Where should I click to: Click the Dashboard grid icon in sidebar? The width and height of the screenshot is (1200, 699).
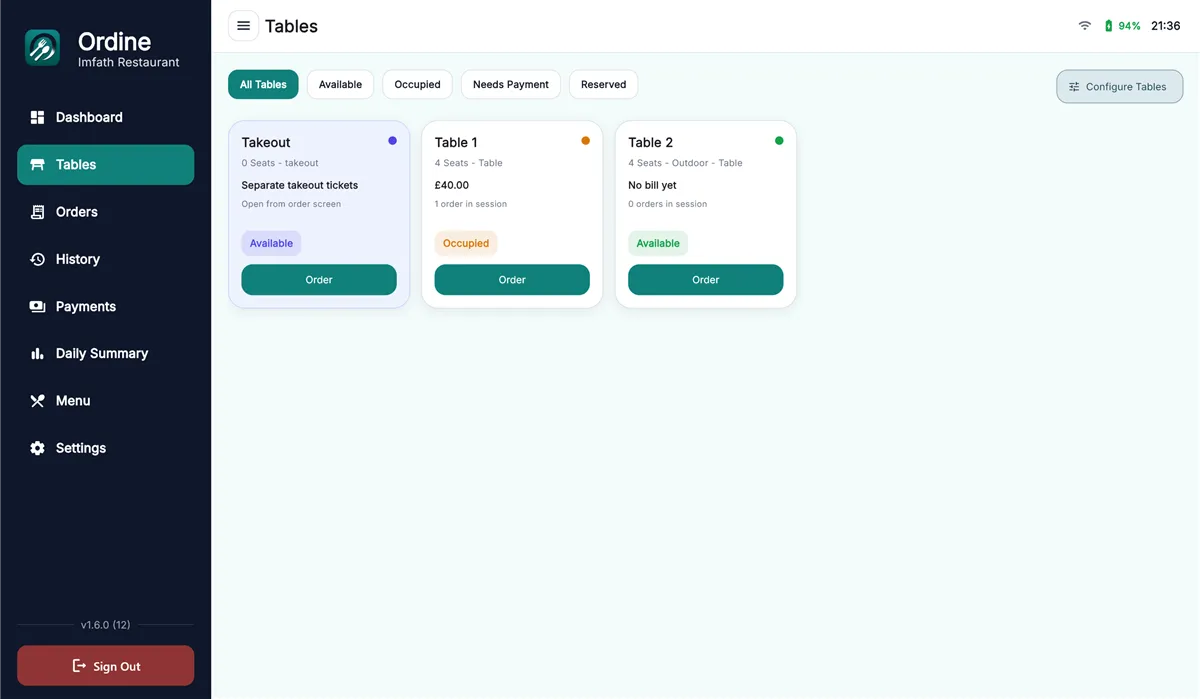click(37, 117)
